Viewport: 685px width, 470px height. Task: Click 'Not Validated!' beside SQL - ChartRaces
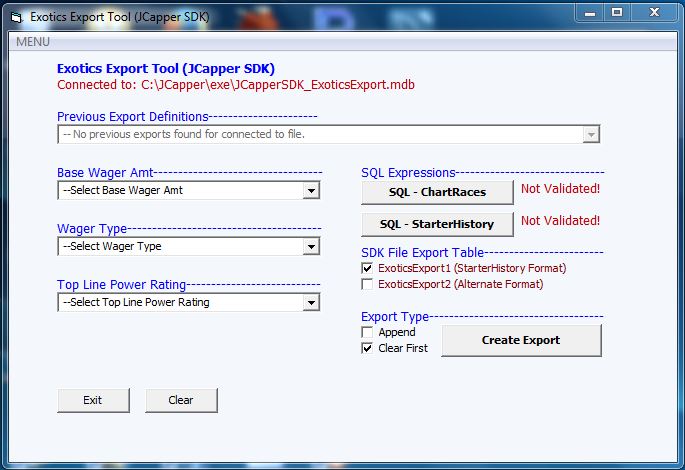tap(560, 189)
